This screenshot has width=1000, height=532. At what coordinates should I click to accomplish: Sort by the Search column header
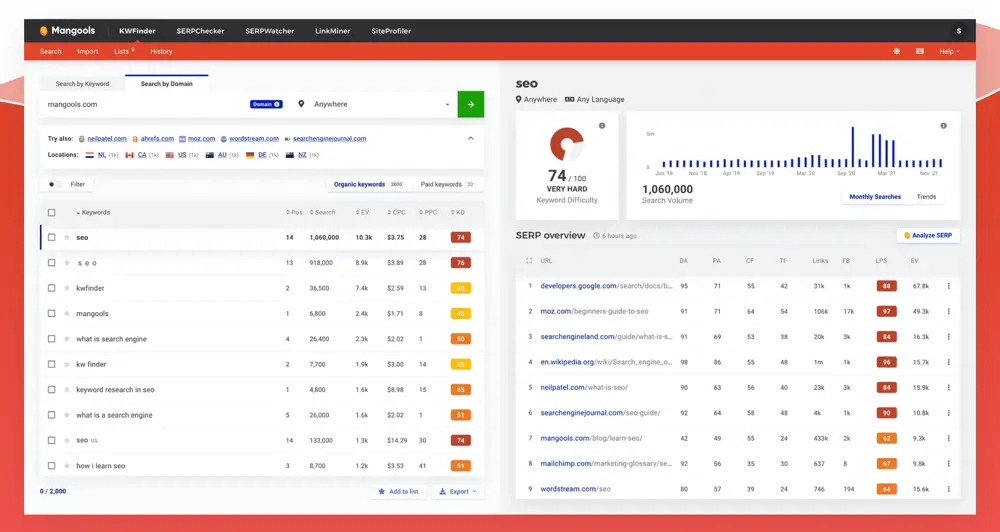pos(323,212)
